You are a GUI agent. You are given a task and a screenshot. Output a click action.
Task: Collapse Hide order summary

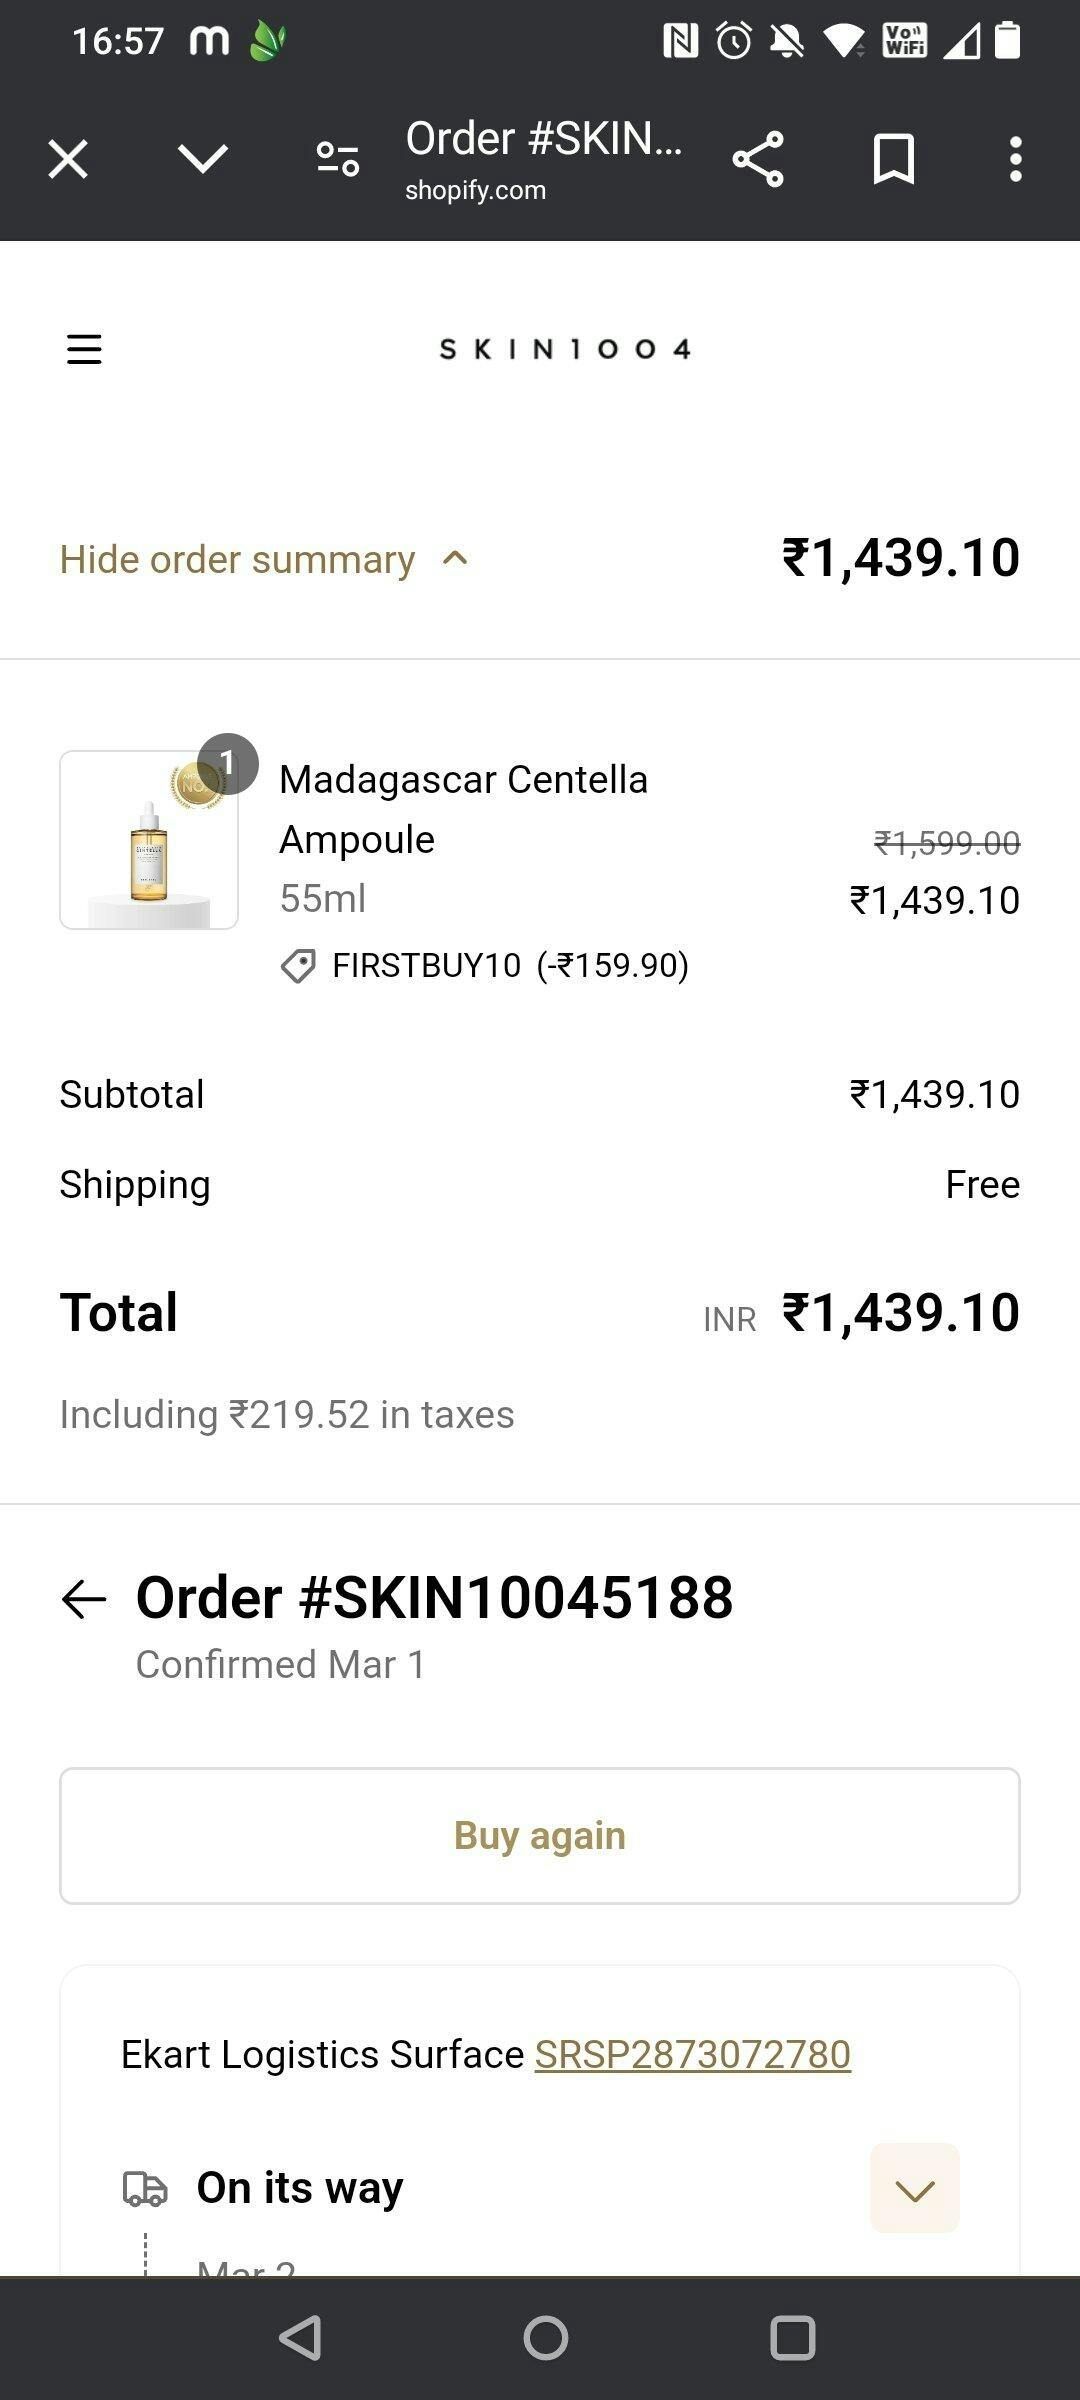coord(264,559)
